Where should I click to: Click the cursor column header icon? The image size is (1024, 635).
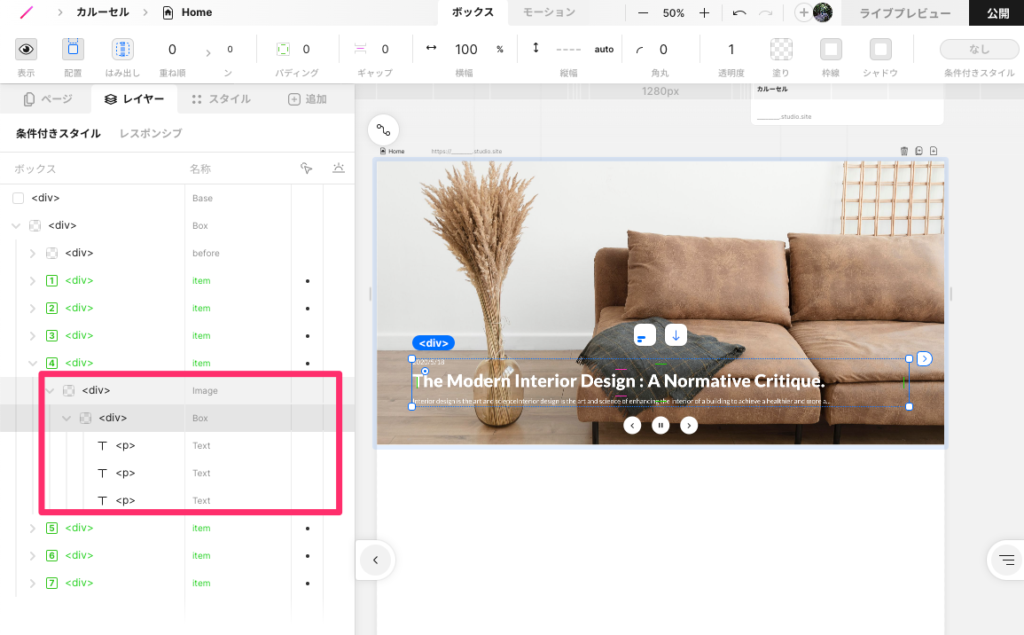tap(306, 168)
